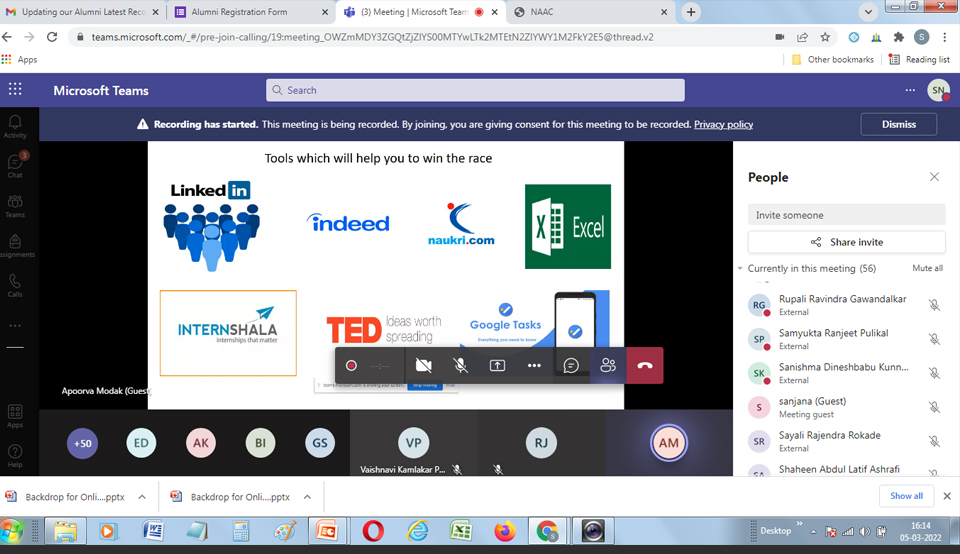Open Windows Start menu
Screen dimensions: 960x554
click(12, 531)
